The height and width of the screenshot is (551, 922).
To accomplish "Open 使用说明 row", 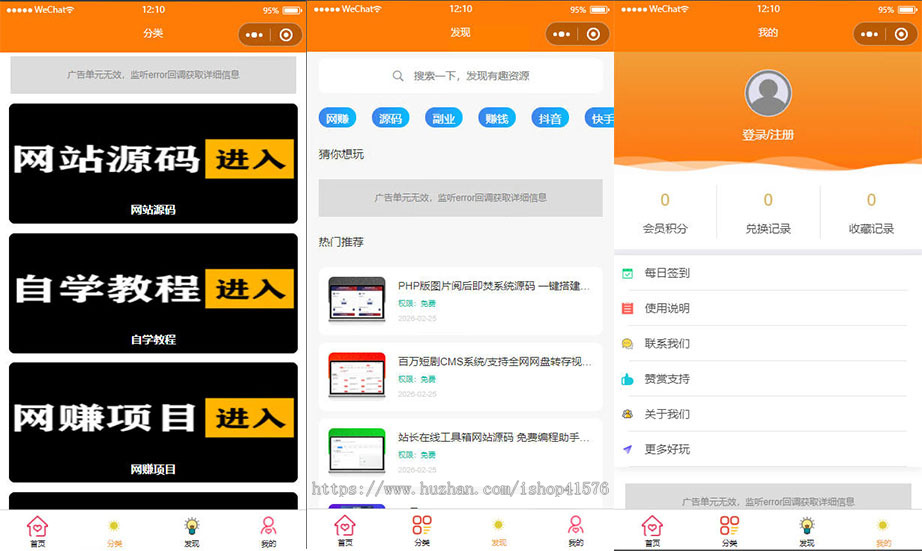I will 768,308.
